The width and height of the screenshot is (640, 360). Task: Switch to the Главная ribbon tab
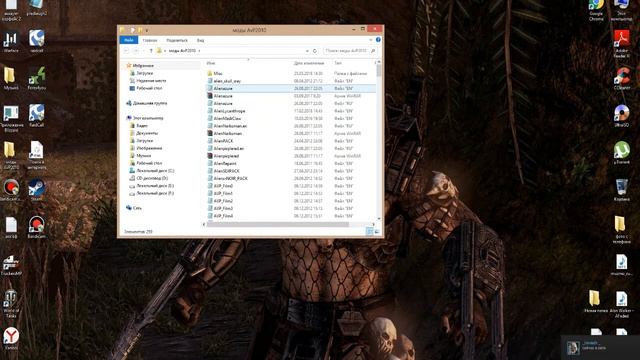coord(150,40)
